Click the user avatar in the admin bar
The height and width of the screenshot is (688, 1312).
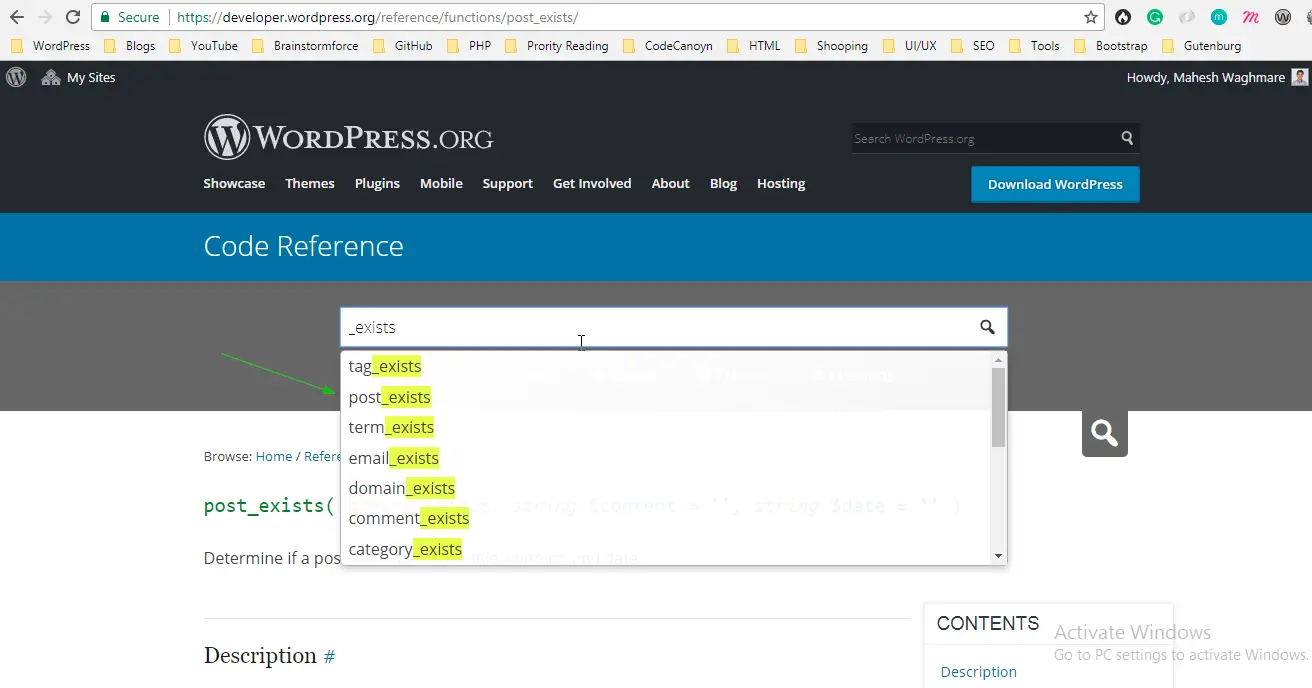[x=1299, y=77]
